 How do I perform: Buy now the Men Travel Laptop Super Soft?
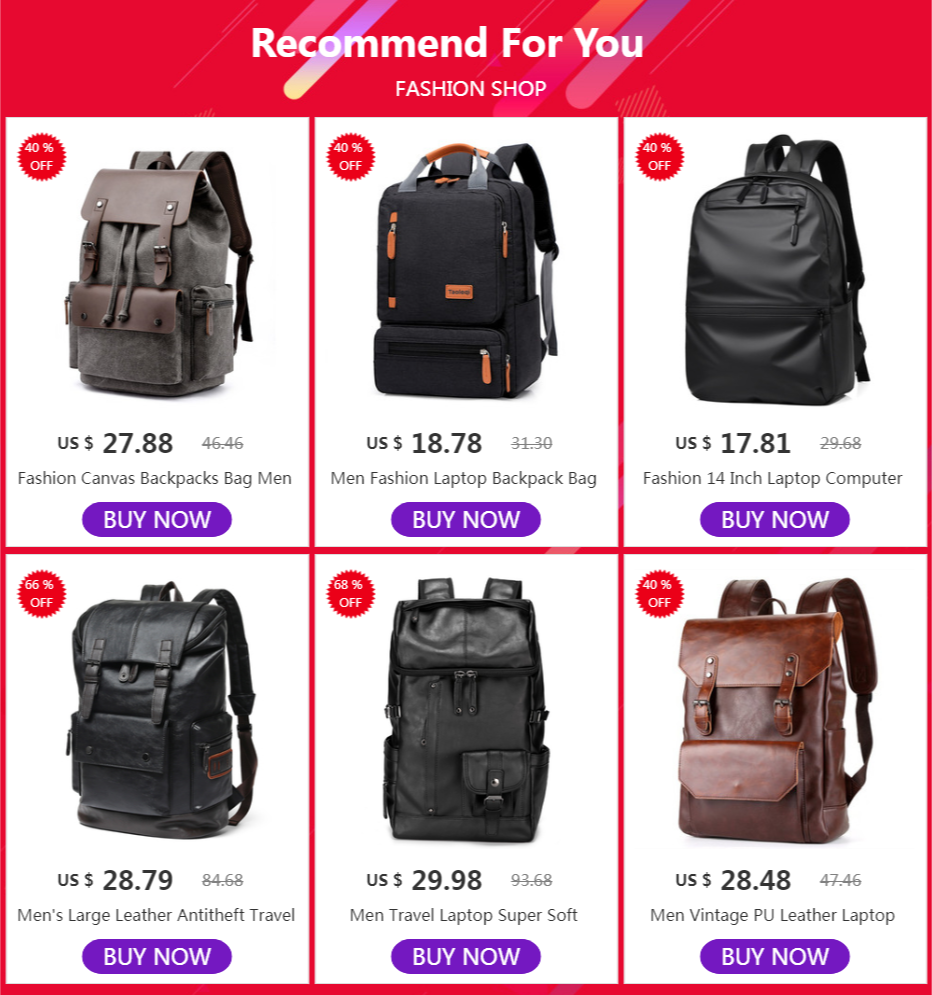pyautogui.click(x=466, y=956)
